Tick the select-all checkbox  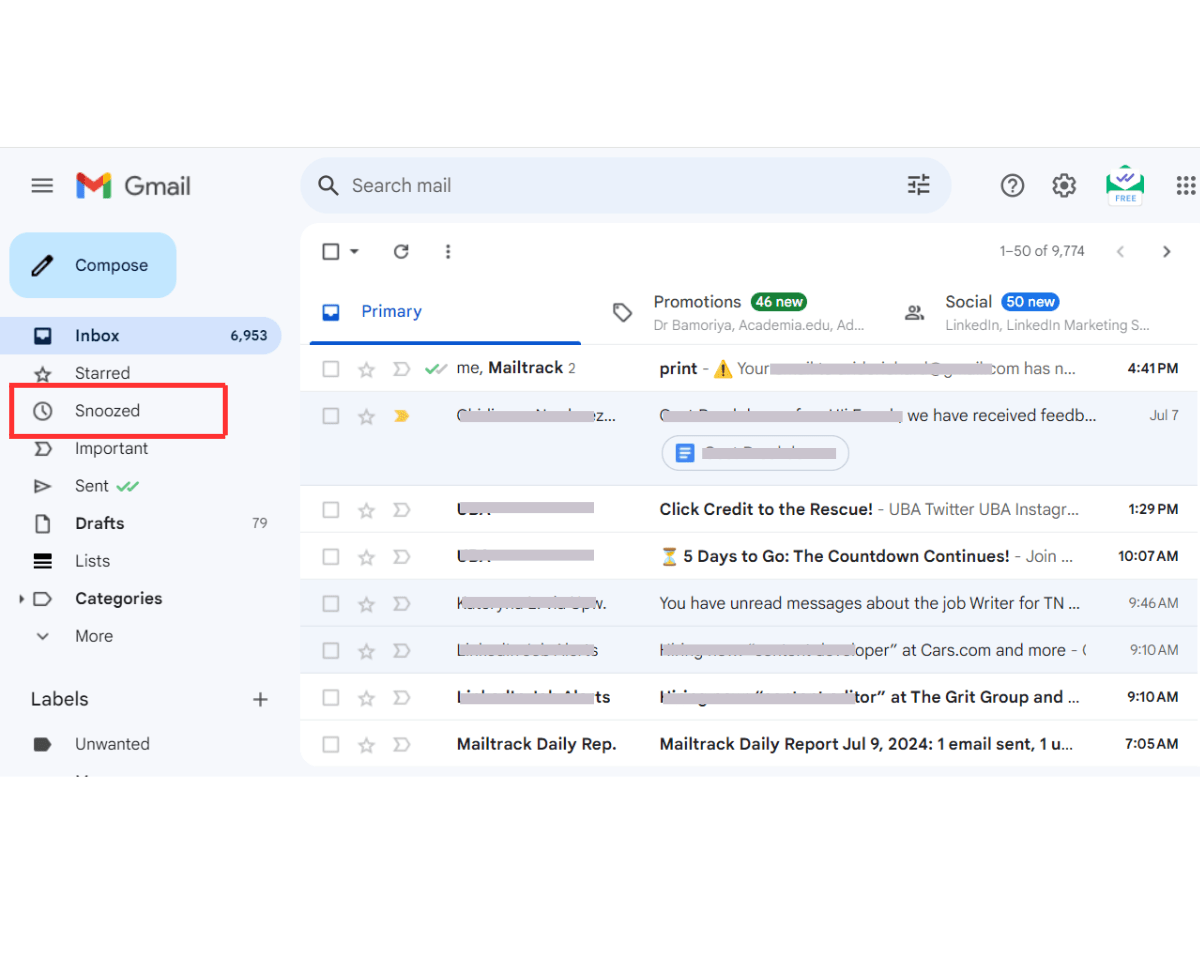[331, 251]
